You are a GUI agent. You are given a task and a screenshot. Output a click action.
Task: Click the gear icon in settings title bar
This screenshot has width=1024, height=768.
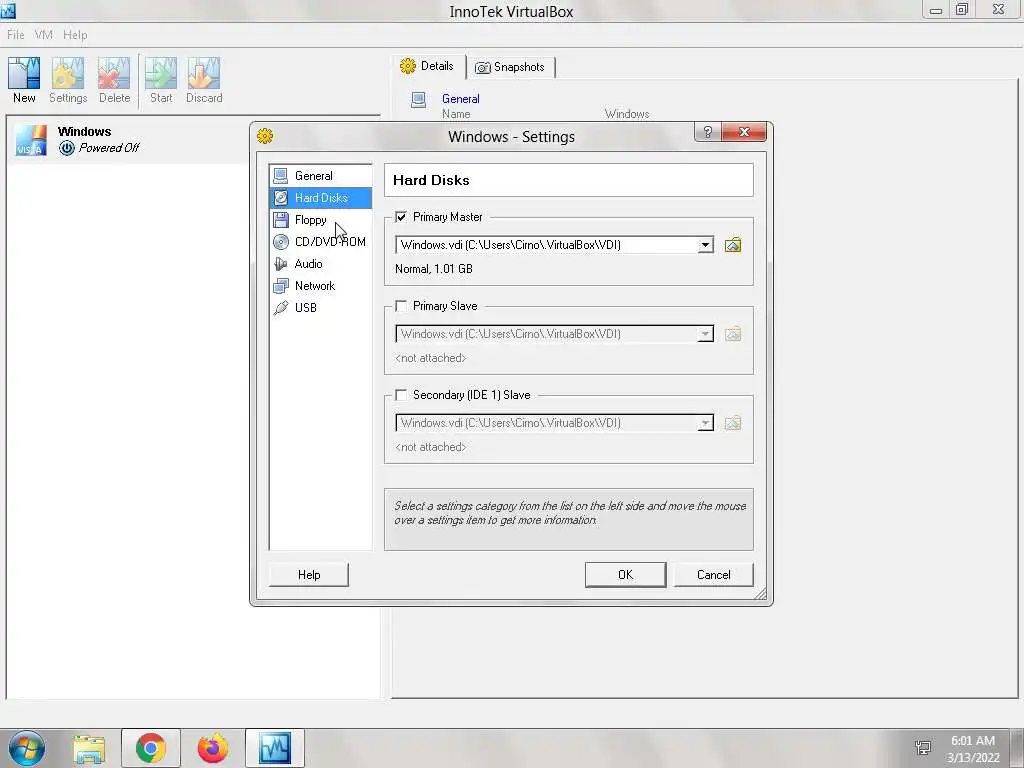(x=265, y=136)
